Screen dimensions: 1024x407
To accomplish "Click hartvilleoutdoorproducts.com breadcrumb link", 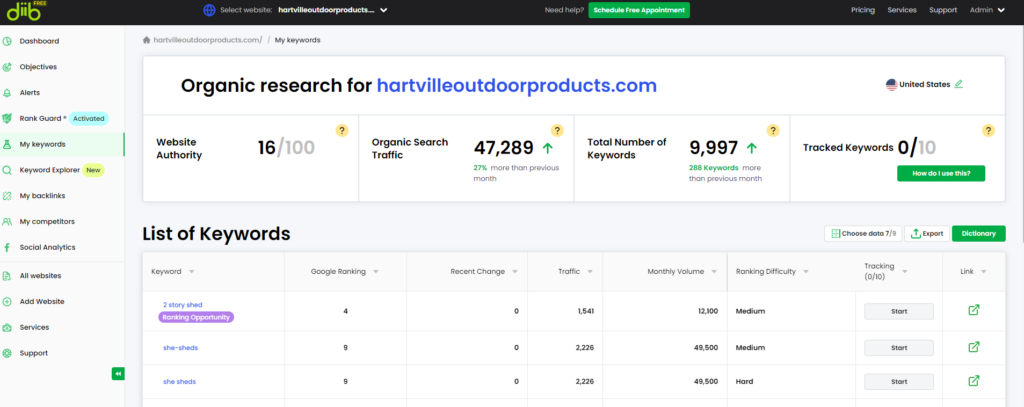I will pyautogui.click(x=208, y=40).
